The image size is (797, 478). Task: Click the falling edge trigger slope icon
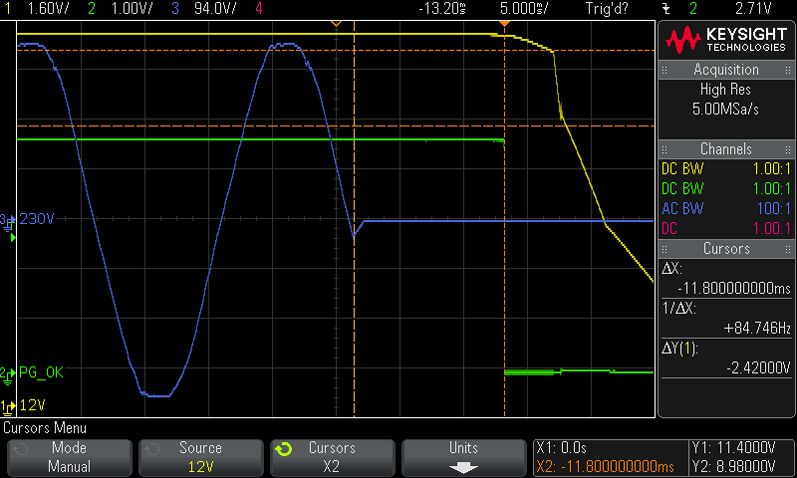pos(666,9)
